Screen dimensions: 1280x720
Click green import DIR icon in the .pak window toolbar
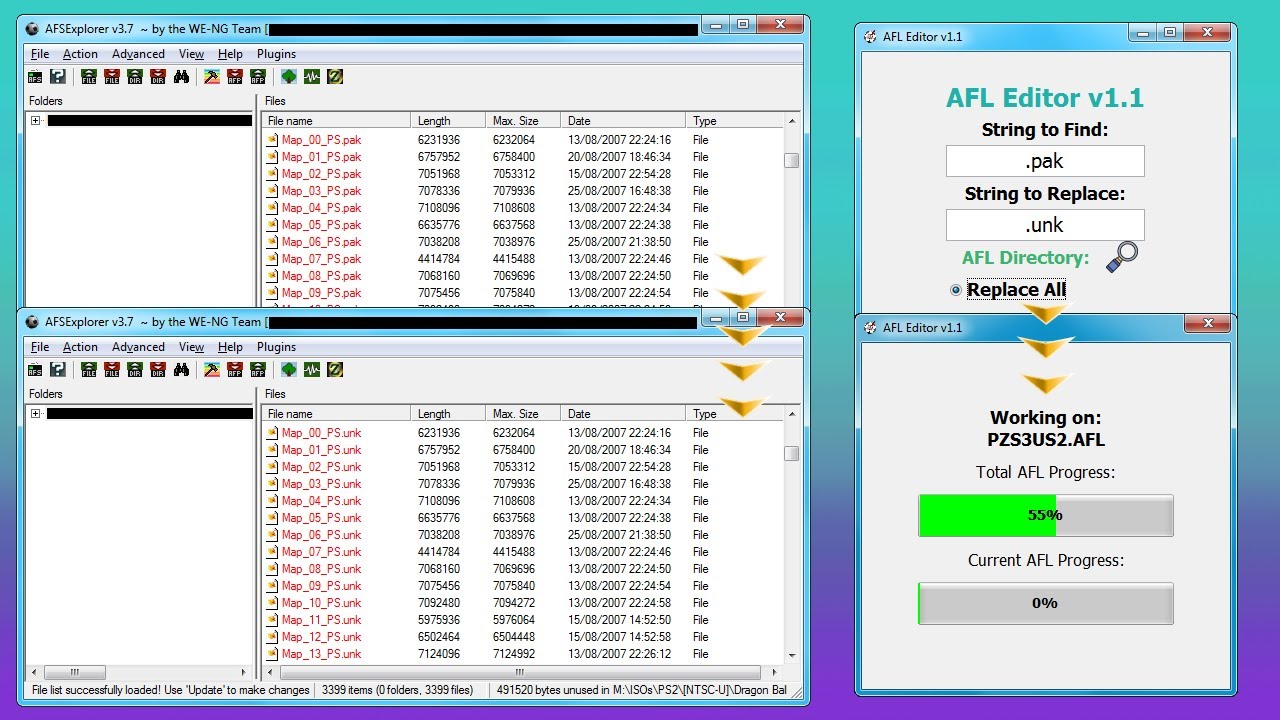click(135, 76)
